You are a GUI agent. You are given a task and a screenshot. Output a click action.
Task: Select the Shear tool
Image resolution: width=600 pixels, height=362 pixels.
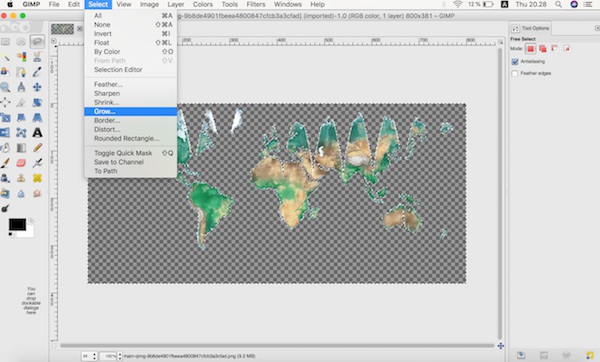pyautogui.click(x=21, y=117)
